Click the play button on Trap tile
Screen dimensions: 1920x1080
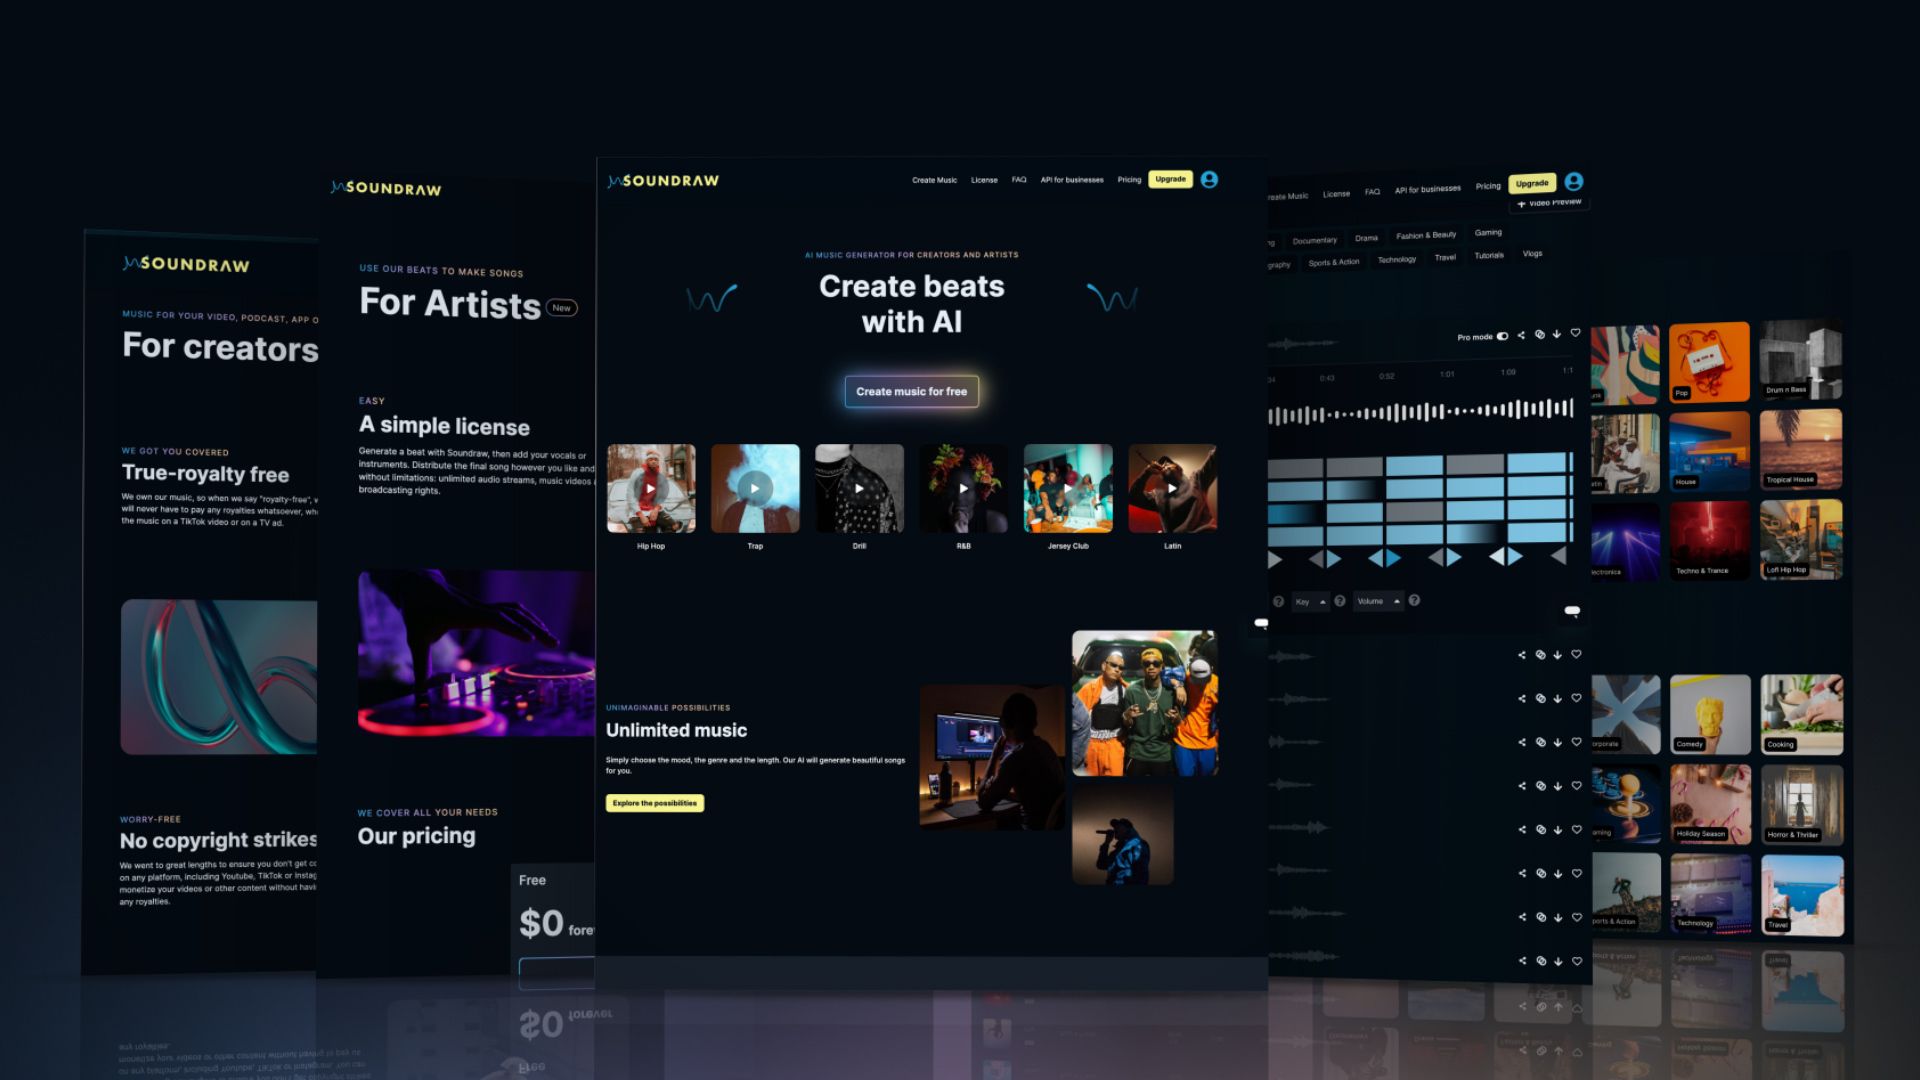[754, 489]
